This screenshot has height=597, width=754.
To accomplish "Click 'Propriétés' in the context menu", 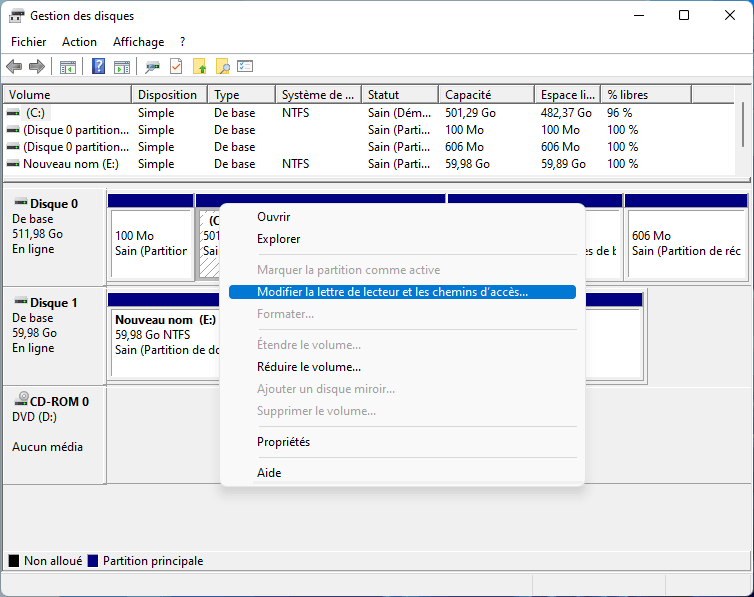I will [283, 442].
